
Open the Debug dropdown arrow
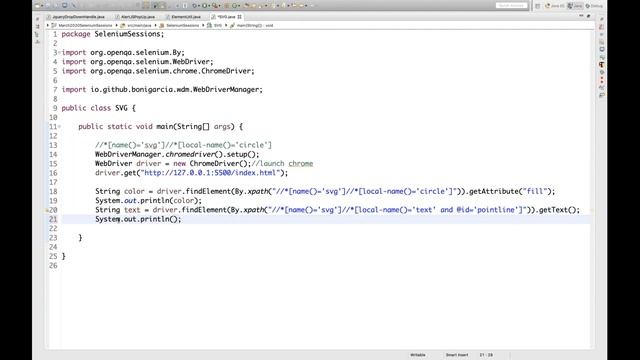(x=199, y=6)
